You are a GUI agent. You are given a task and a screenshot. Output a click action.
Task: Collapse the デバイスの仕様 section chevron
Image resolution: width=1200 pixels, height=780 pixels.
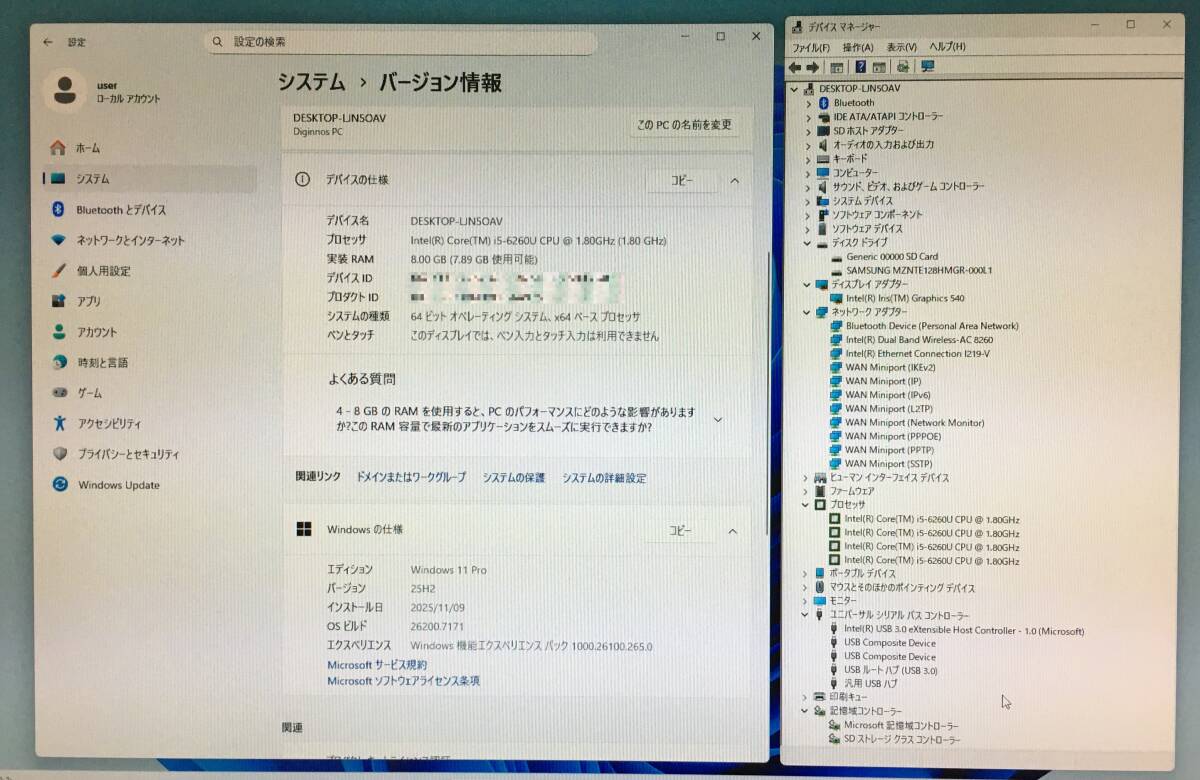click(734, 181)
